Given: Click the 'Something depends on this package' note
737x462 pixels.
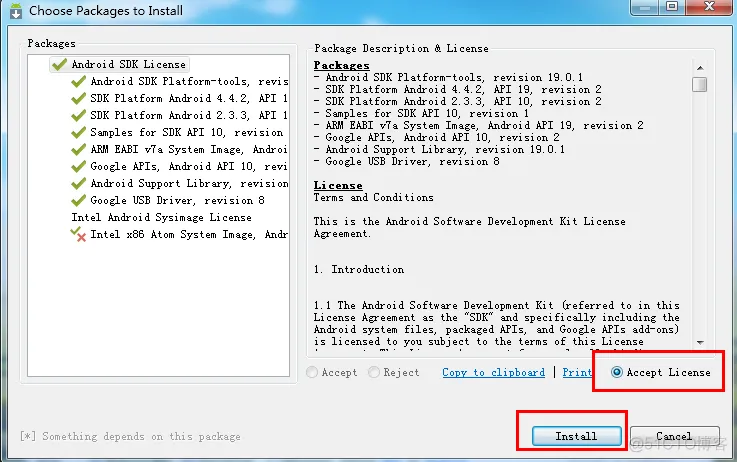Looking at the screenshot, I should click(130, 437).
